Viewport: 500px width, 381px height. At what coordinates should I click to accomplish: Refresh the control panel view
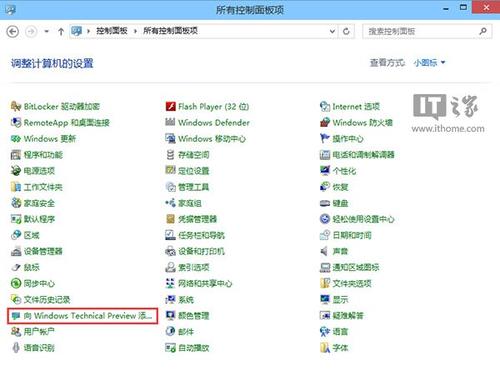346,31
